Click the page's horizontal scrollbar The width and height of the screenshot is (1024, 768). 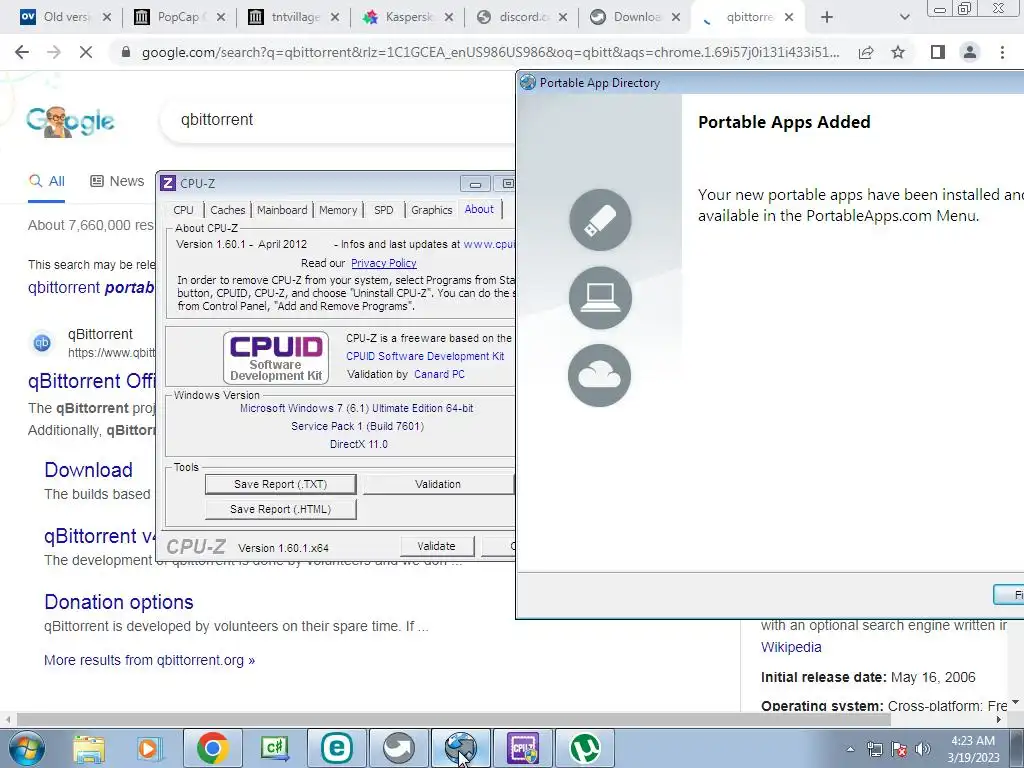coord(454,720)
